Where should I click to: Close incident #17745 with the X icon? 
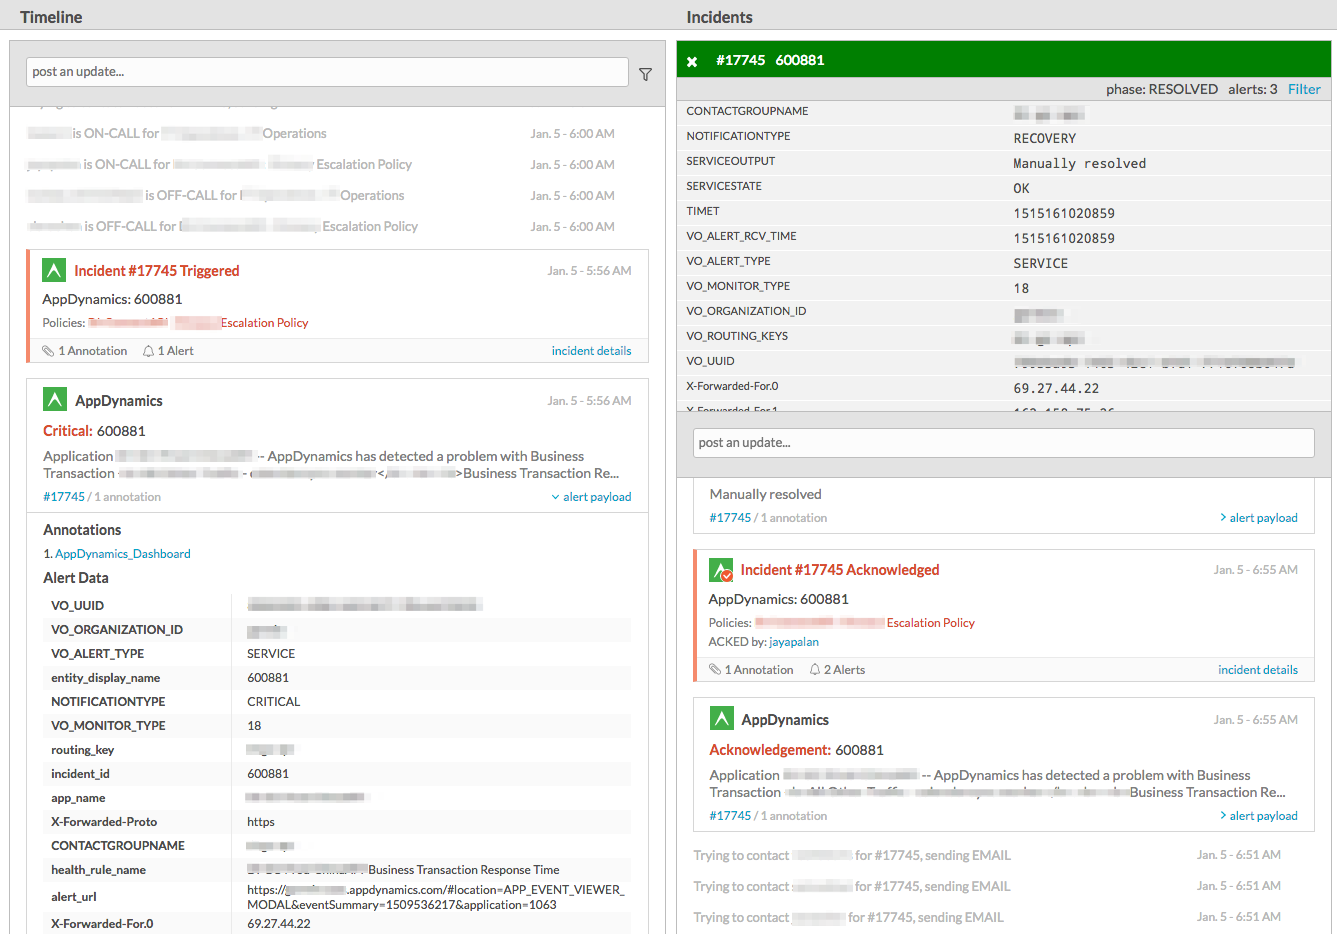coord(692,62)
